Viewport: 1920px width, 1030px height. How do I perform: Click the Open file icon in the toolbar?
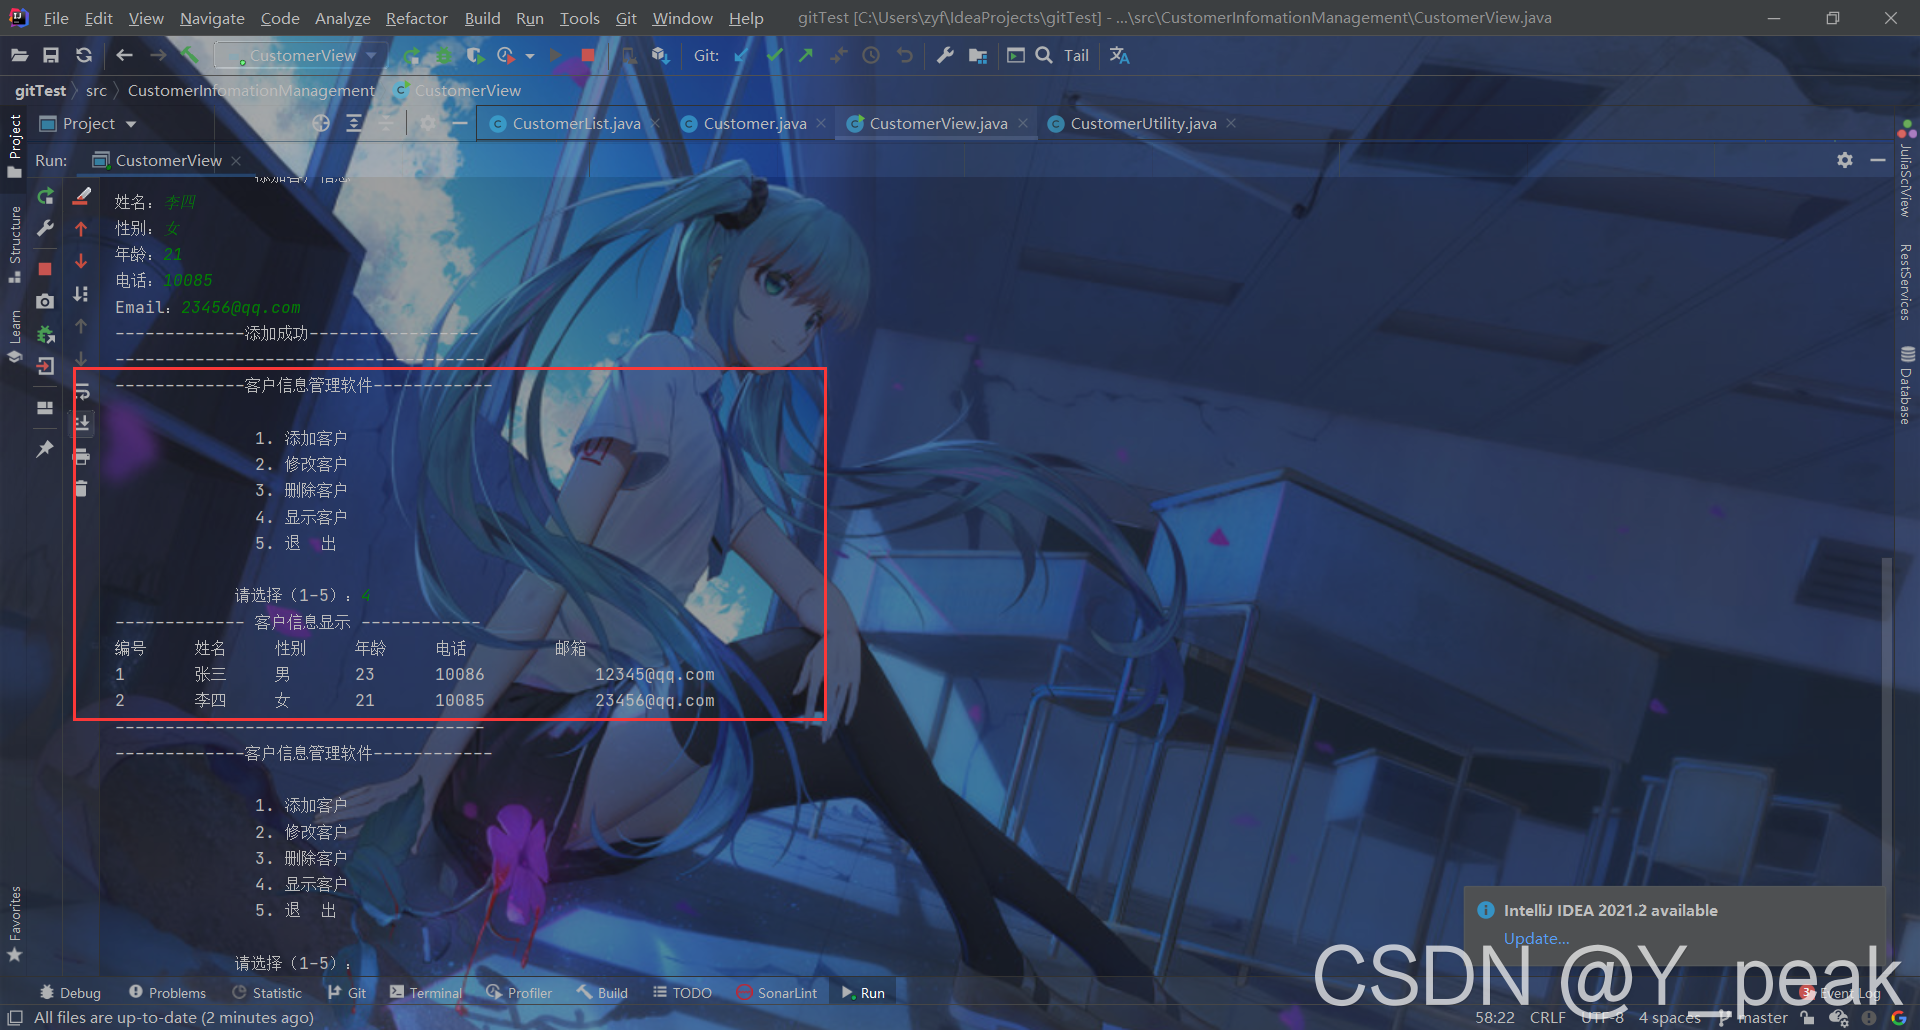pos(19,55)
